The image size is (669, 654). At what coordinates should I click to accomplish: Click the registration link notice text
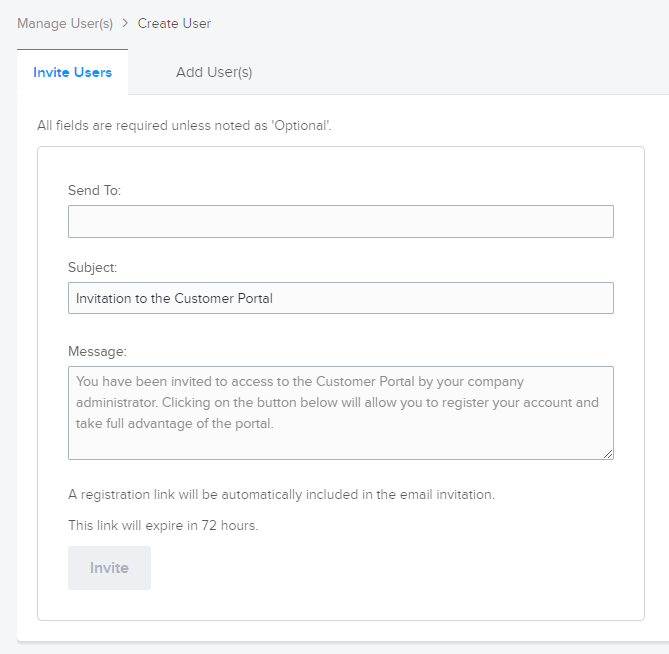pyautogui.click(x=282, y=494)
